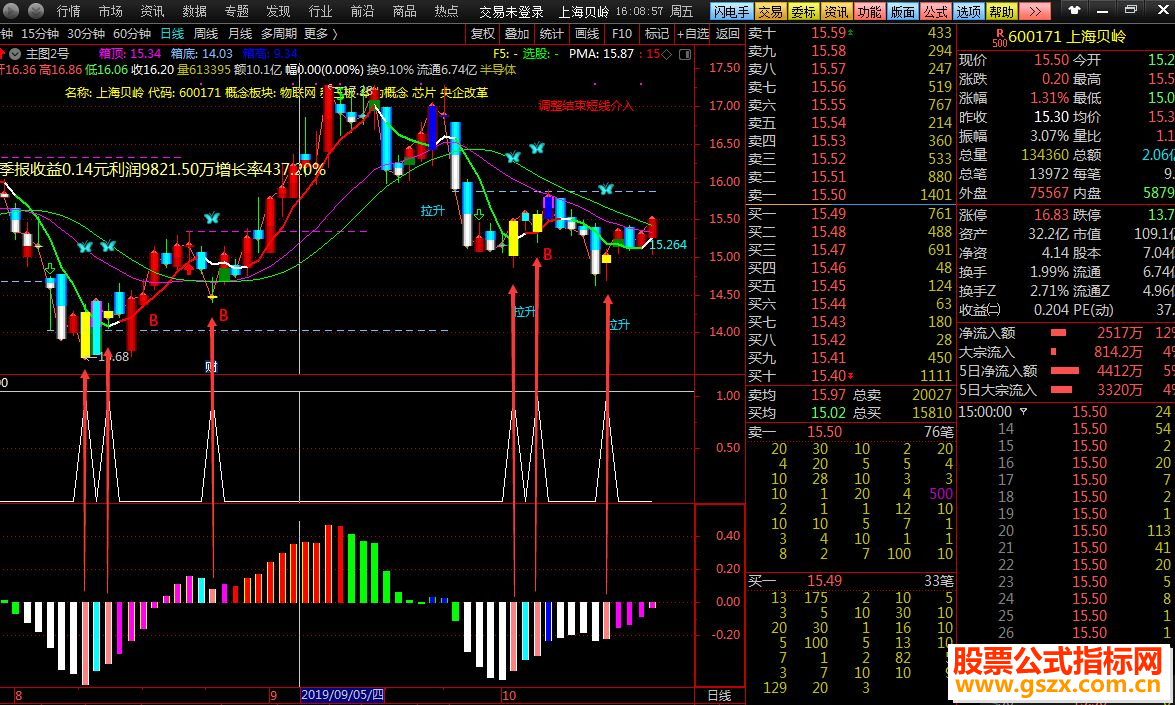Open the filter triangle next to 15:00:00

tap(1024, 411)
